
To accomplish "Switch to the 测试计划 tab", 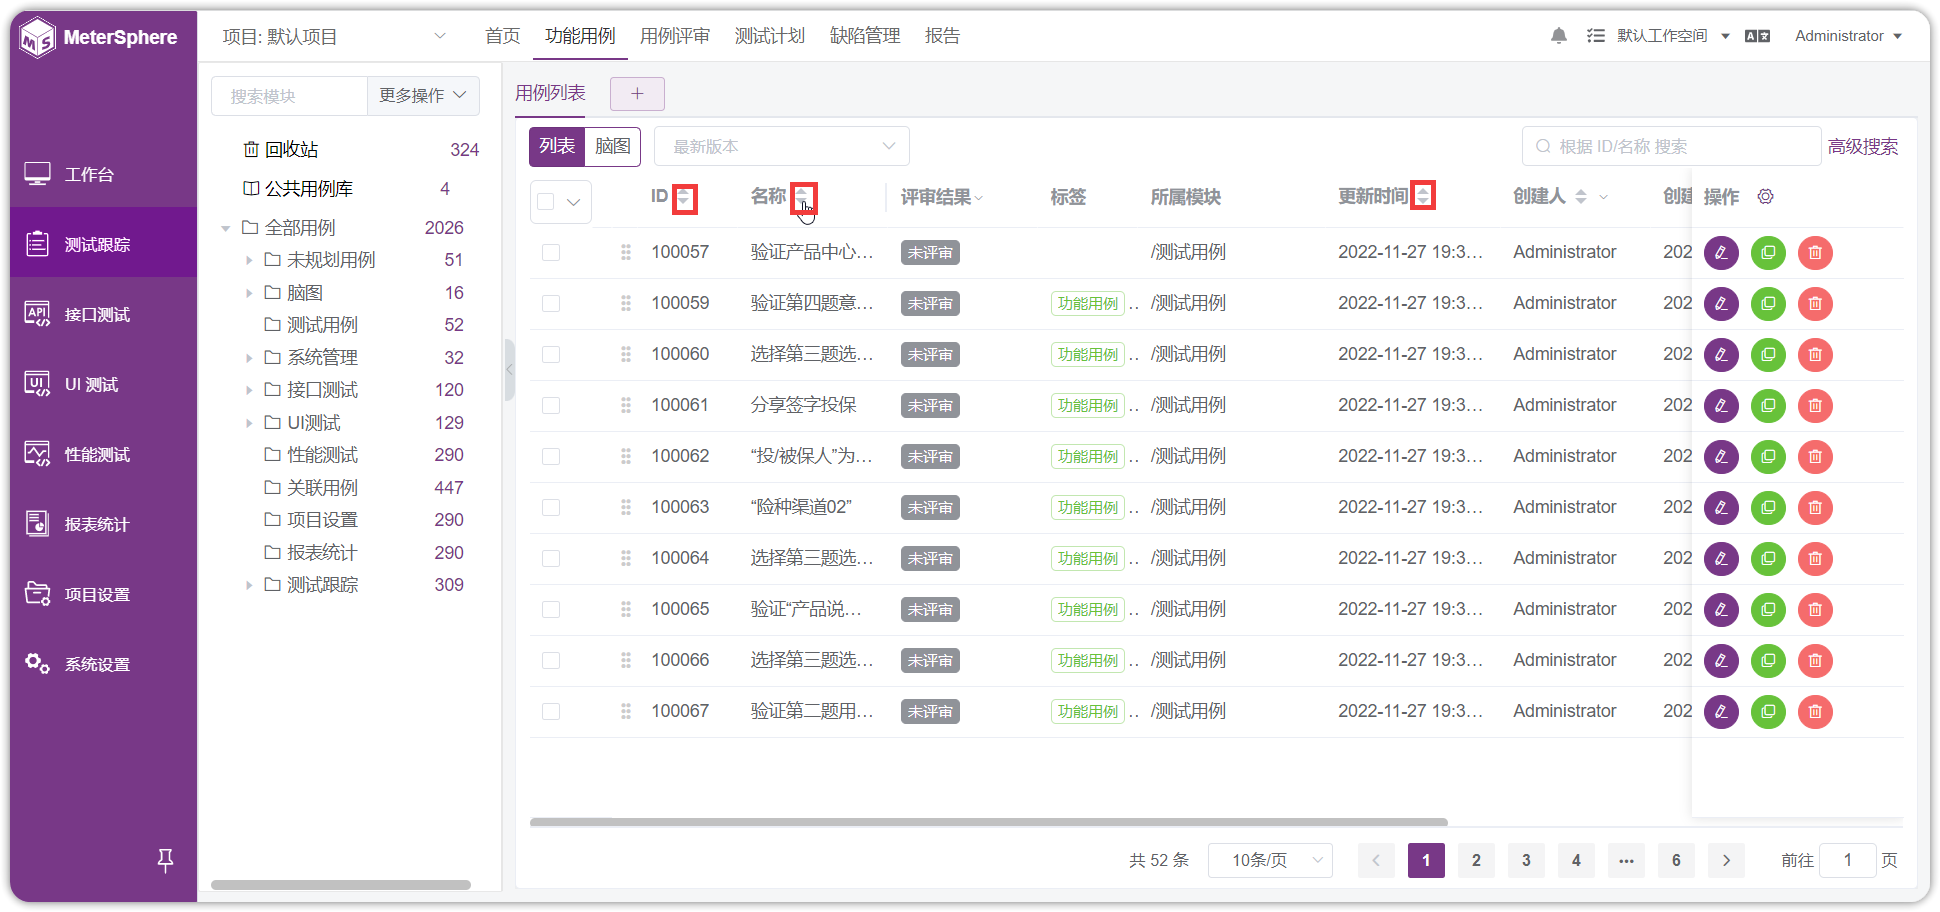I will coord(770,36).
